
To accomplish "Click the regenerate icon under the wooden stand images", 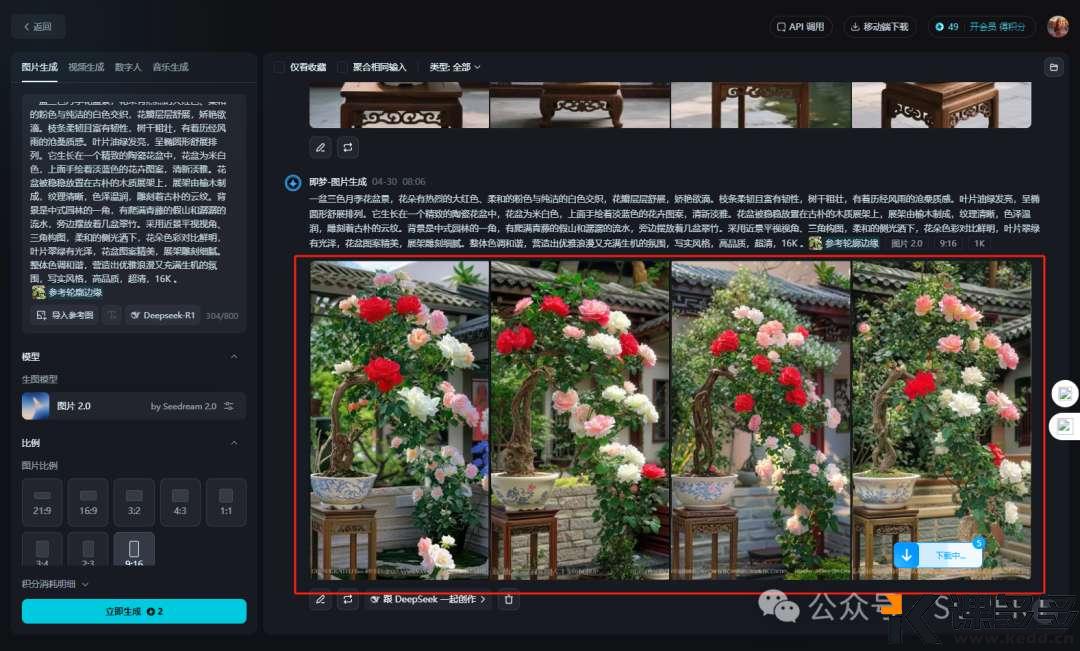I will coord(348,147).
